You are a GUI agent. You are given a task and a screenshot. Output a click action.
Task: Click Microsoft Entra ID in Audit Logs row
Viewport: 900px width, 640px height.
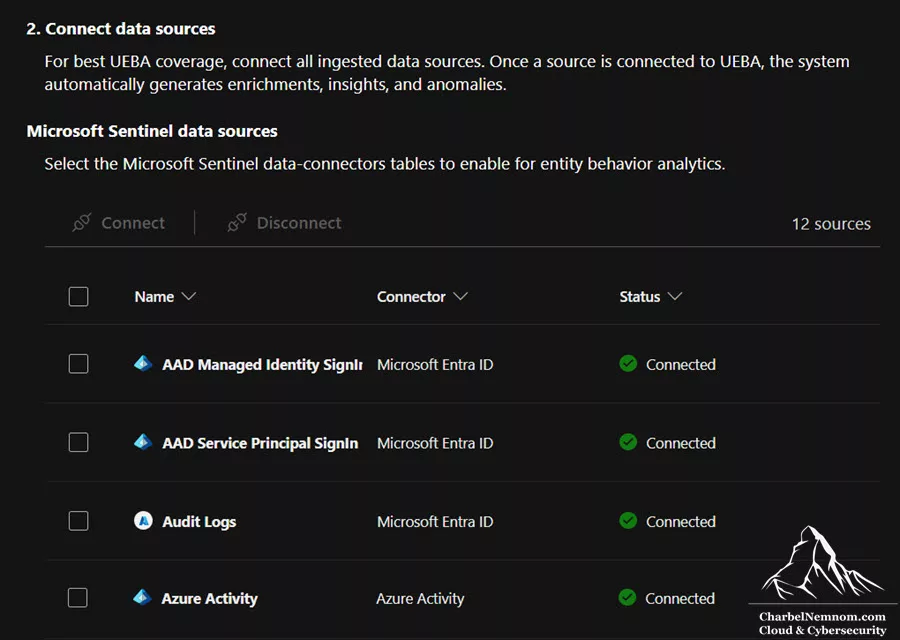click(x=435, y=522)
